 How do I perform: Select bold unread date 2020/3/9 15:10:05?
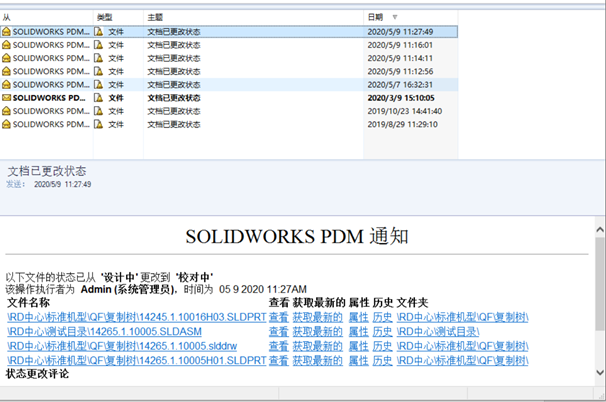click(401, 98)
